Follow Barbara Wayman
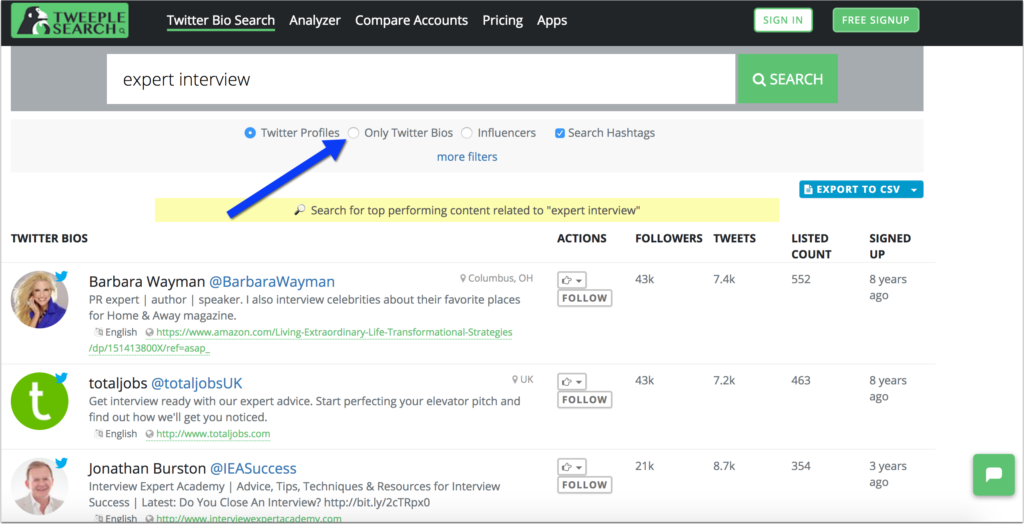Screen dimensions: 1024x524 (x=584, y=299)
